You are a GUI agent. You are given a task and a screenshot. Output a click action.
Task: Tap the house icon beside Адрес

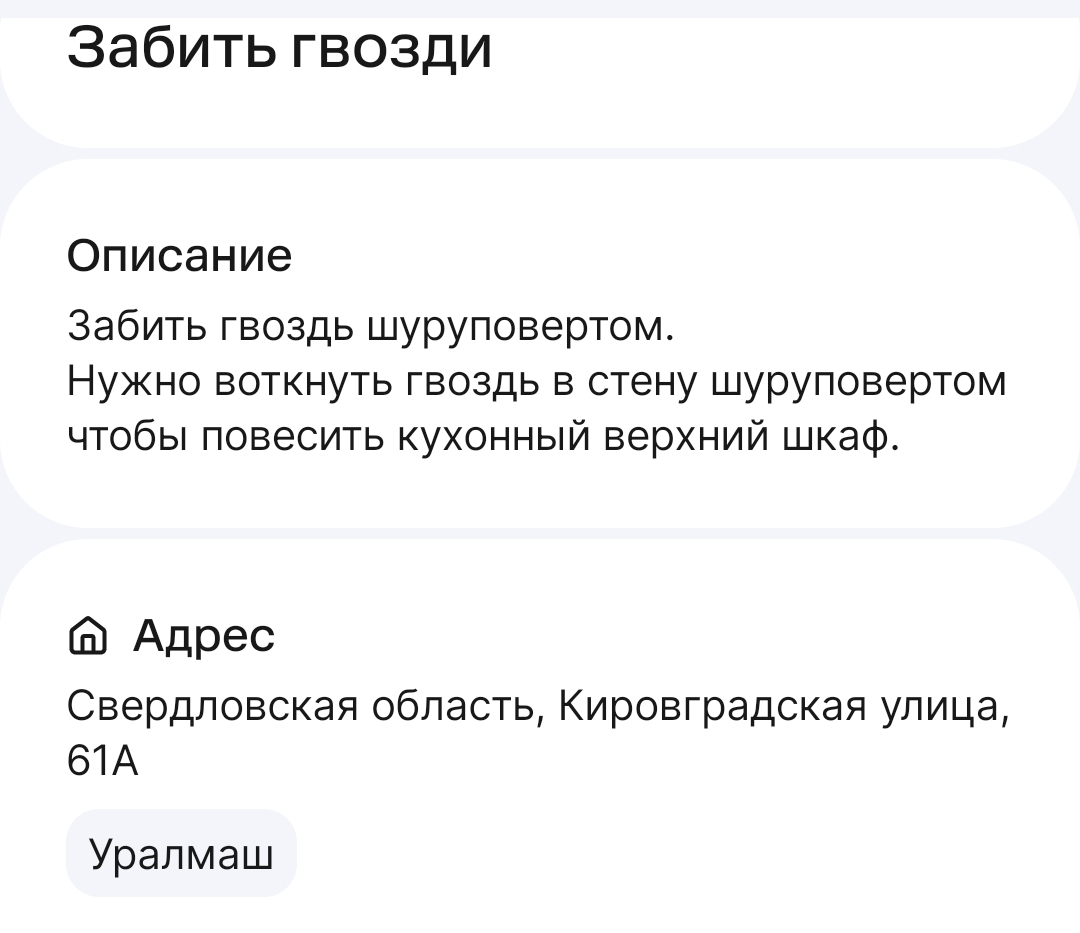[x=90, y=636]
